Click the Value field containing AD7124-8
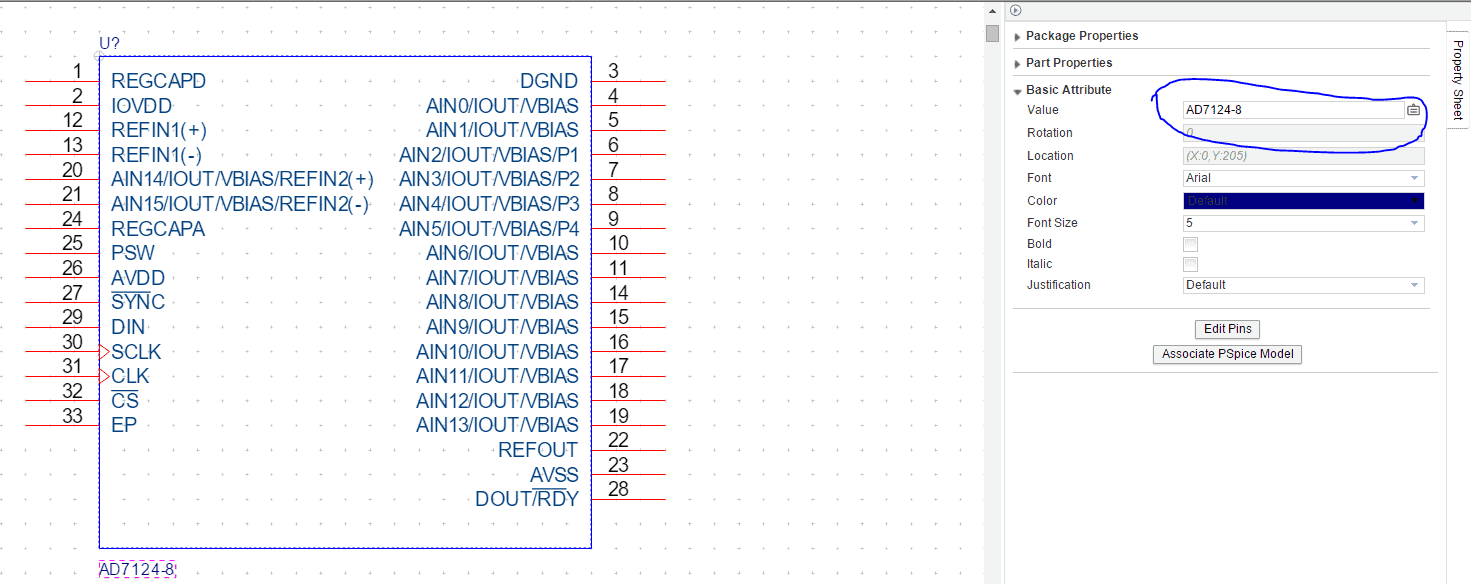Image resolution: width=1471 pixels, height=584 pixels. coord(1293,110)
